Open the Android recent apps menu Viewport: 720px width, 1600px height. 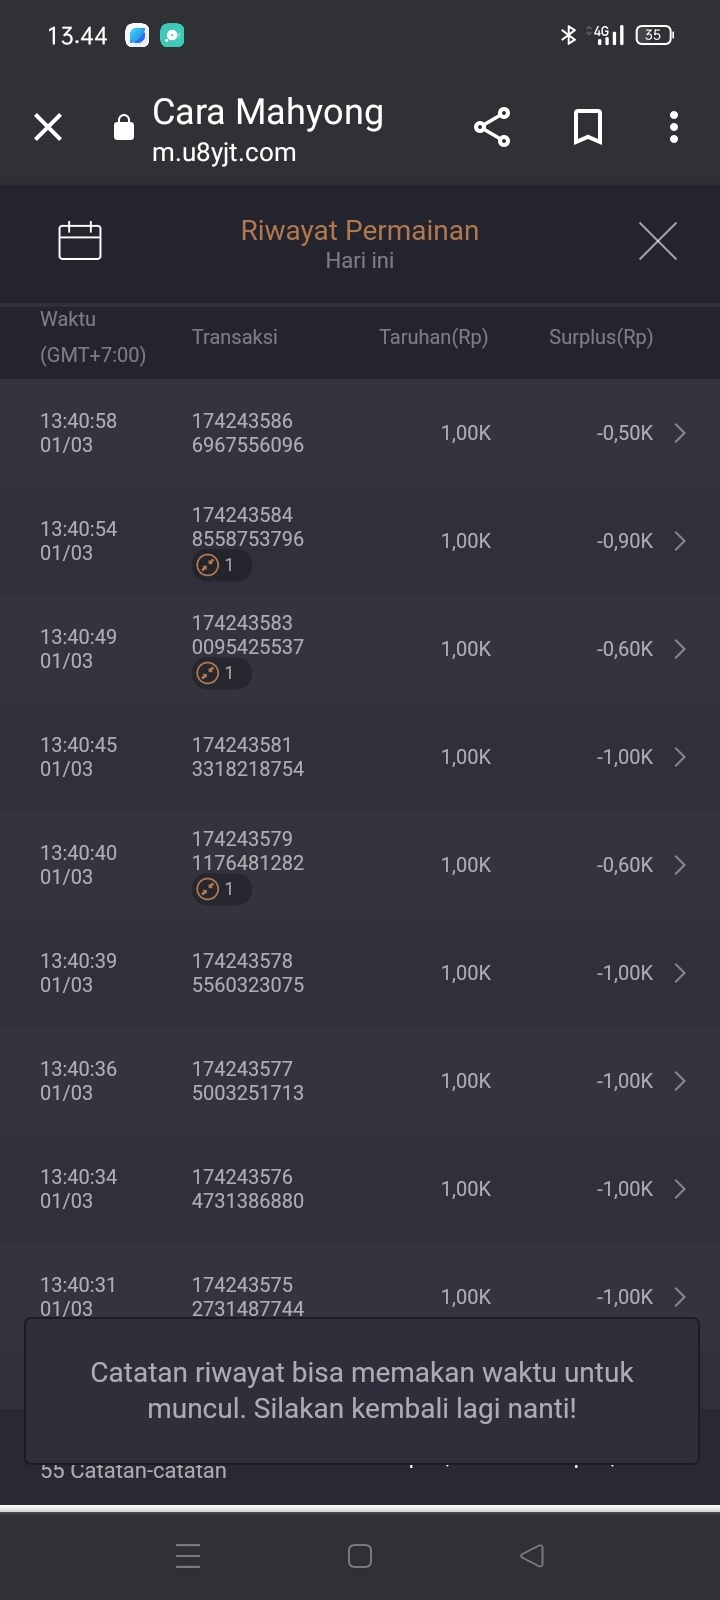[188, 1556]
